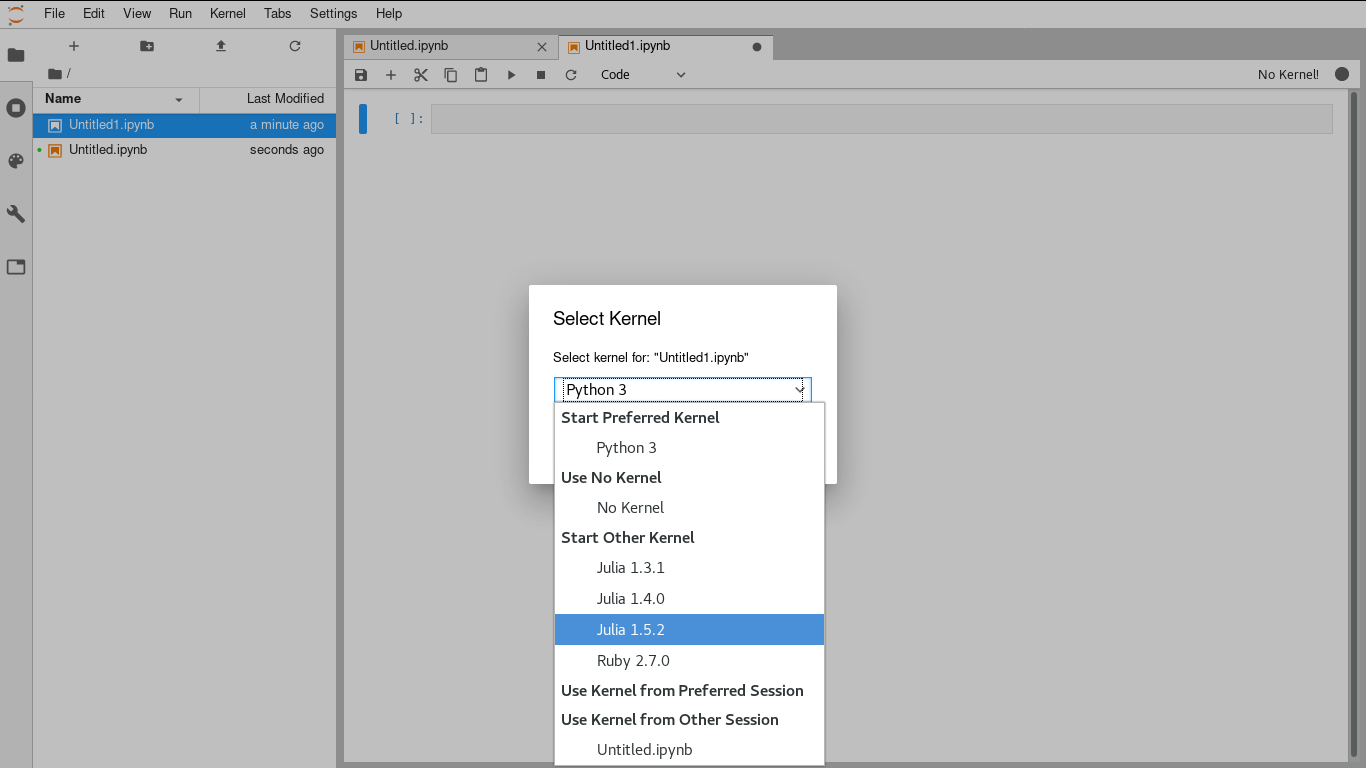Image resolution: width=1366 pixels, height=768 pixels.
Task: Choose the Untitled.ipynb session kernel
Action: pos(644,749)
